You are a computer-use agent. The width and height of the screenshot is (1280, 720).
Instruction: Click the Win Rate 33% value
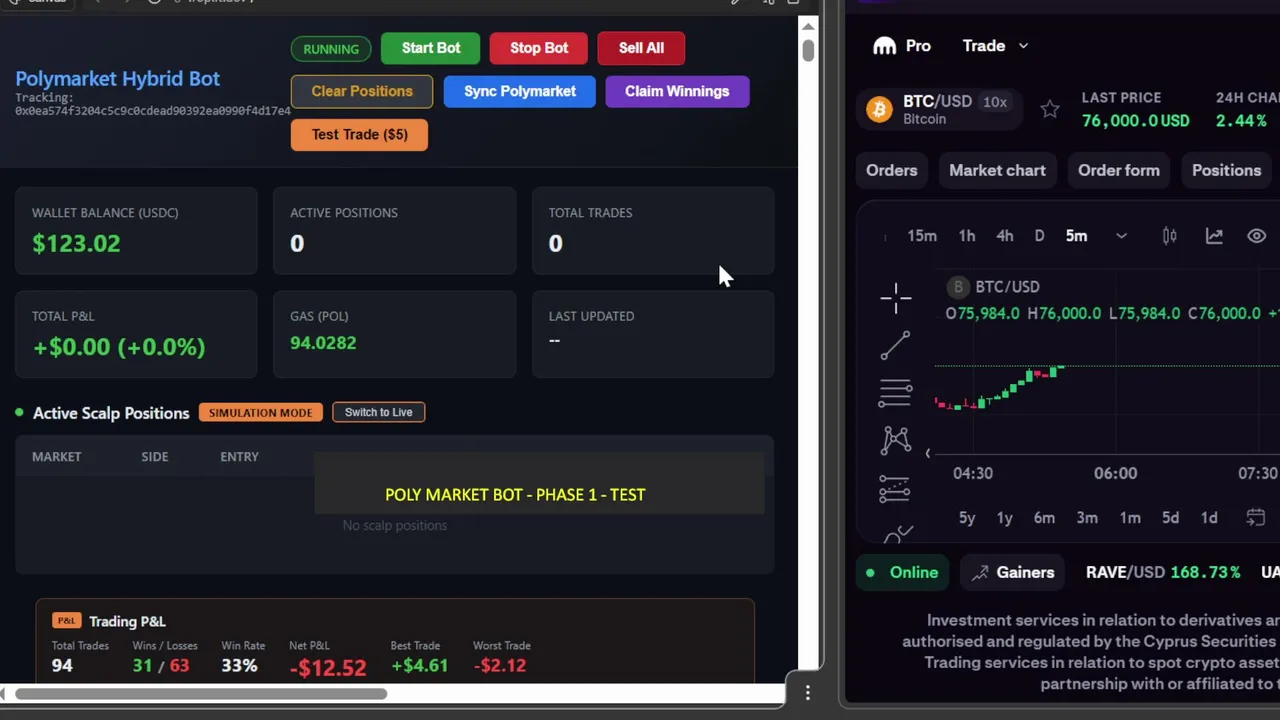239,666
